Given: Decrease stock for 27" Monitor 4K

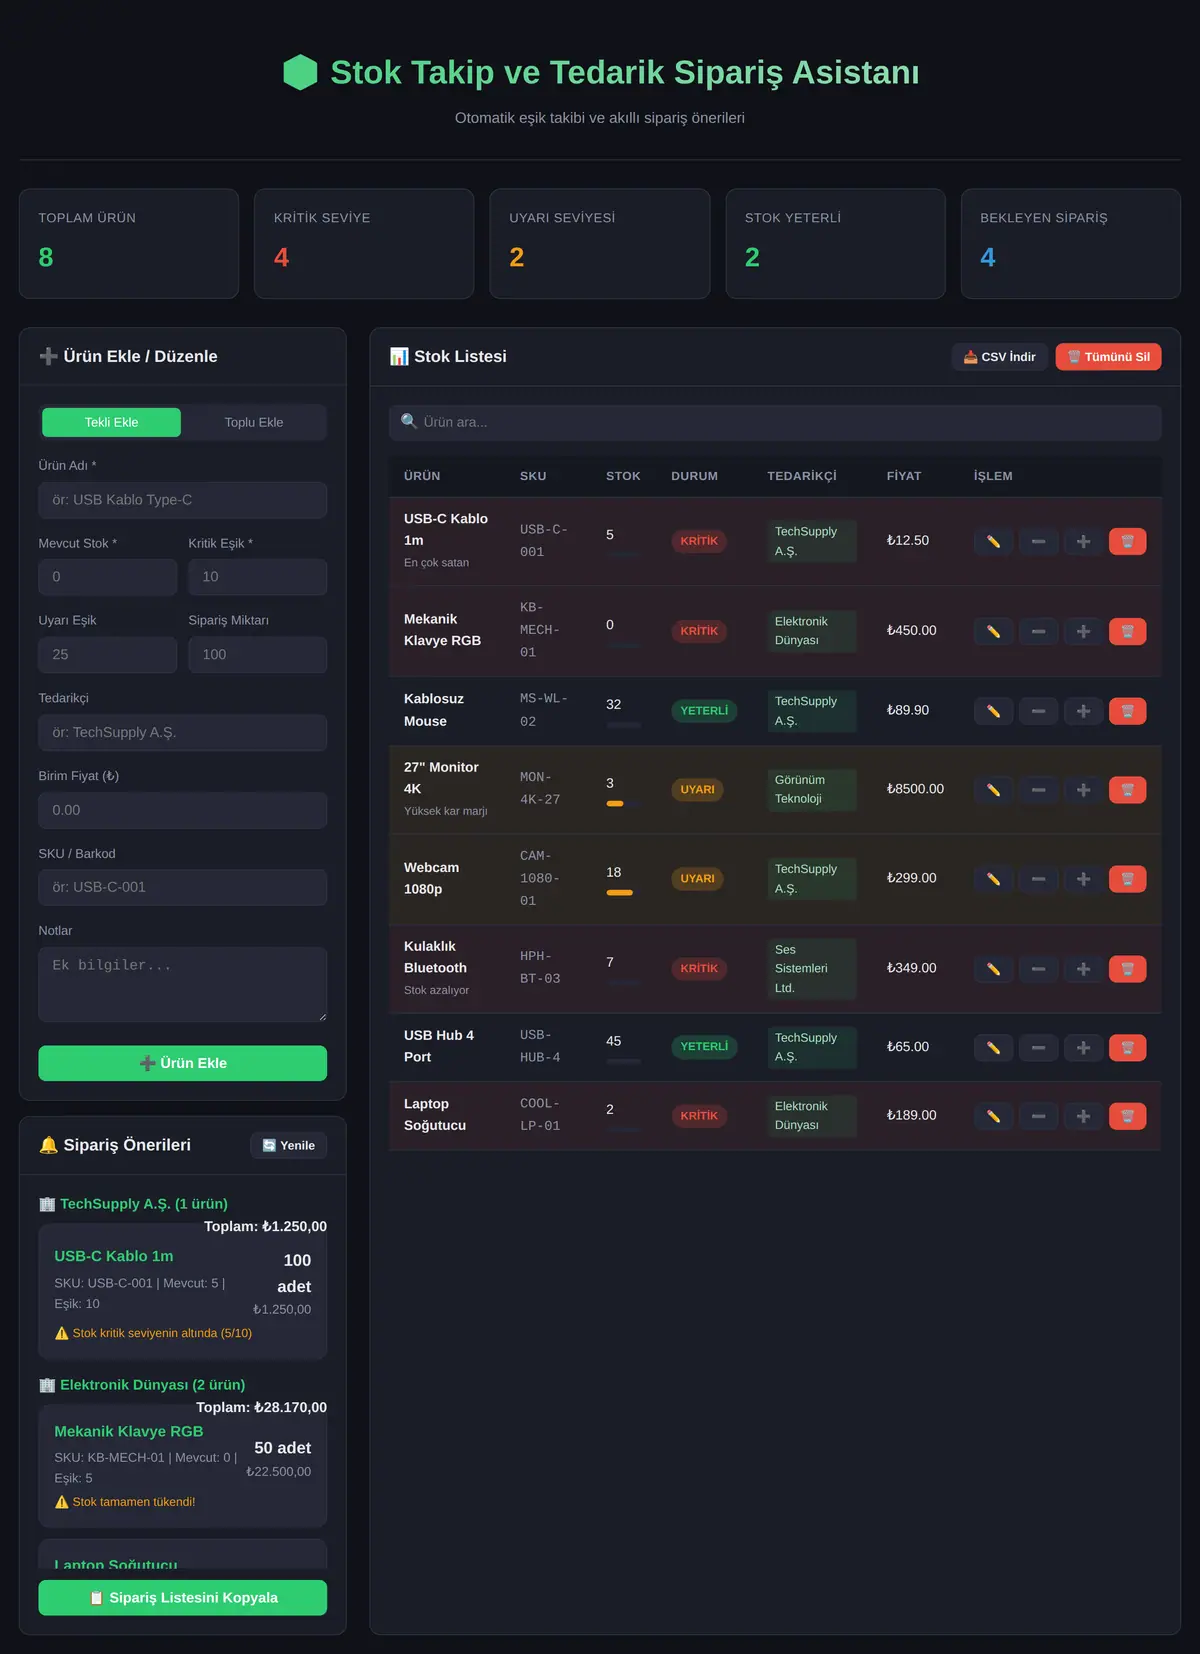Looking at the screenshot, I should [x=1038, y=790].
